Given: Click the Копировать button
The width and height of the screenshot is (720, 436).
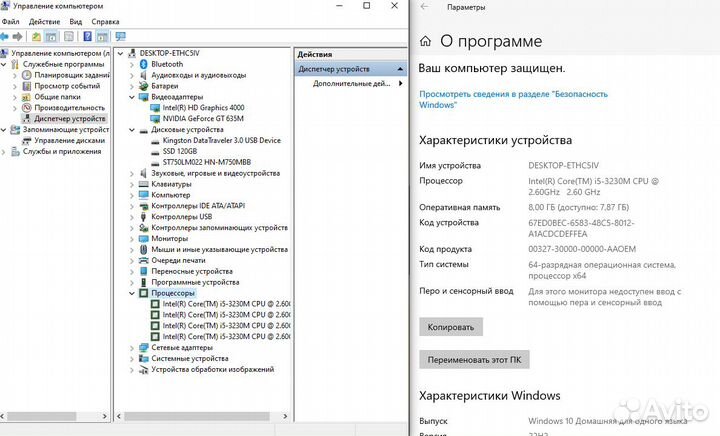Looking at the screenshot, I should click(x=450, y=327).
